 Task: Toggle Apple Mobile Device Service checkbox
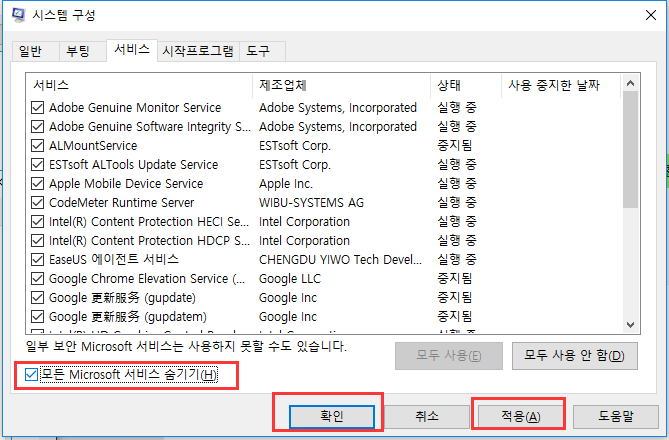[38, 184]
